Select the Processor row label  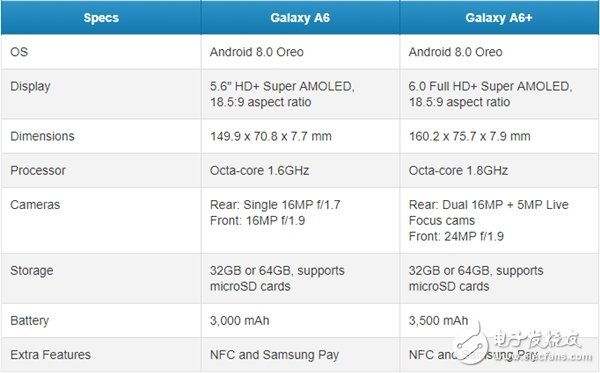click(x=38, y=171)
